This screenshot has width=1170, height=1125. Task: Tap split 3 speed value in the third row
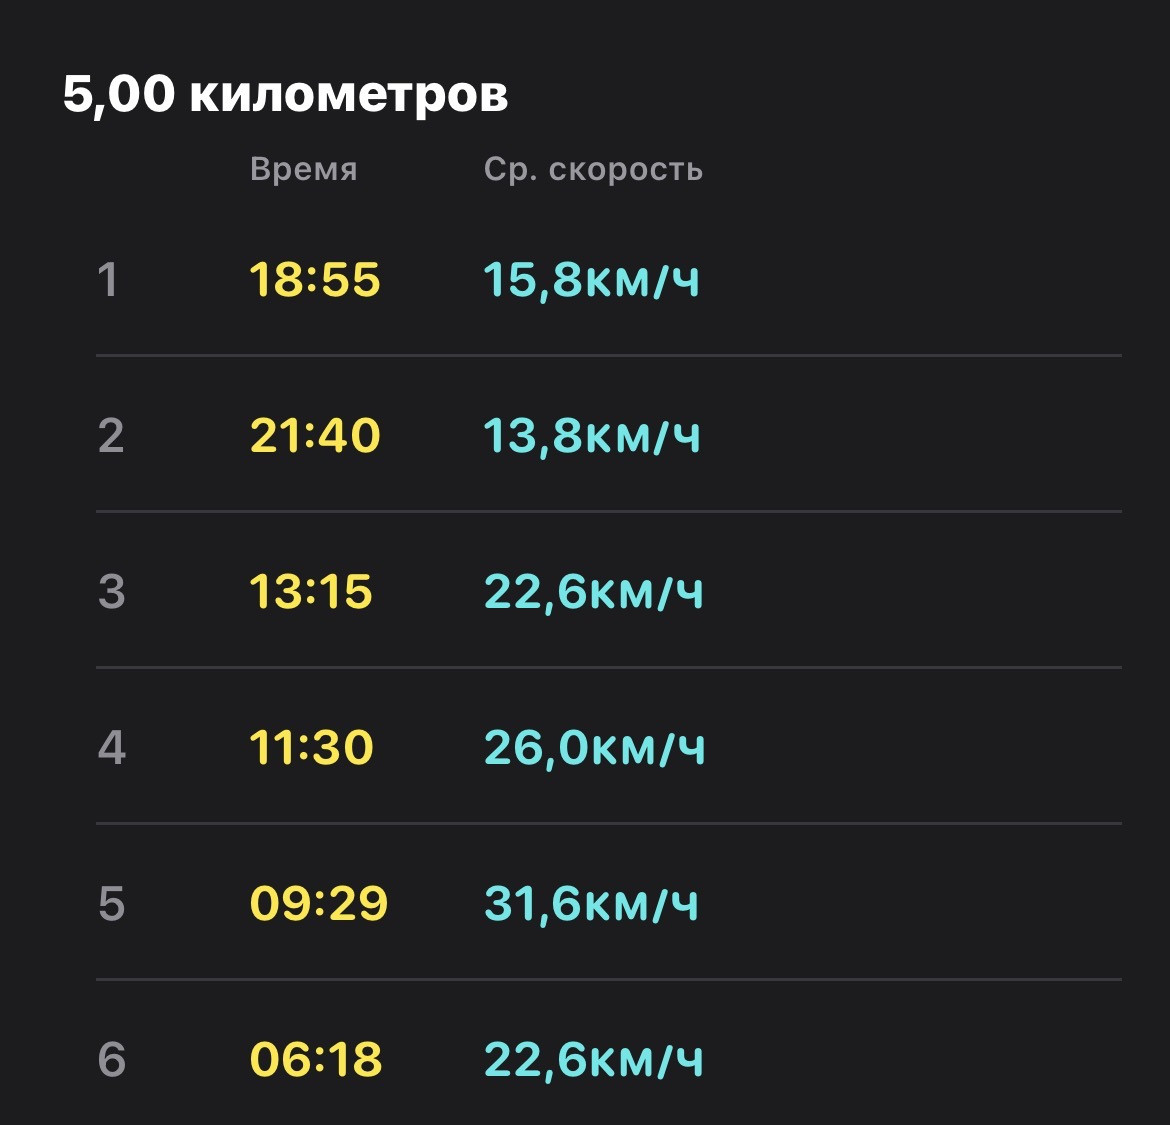[x=594, y=592]
